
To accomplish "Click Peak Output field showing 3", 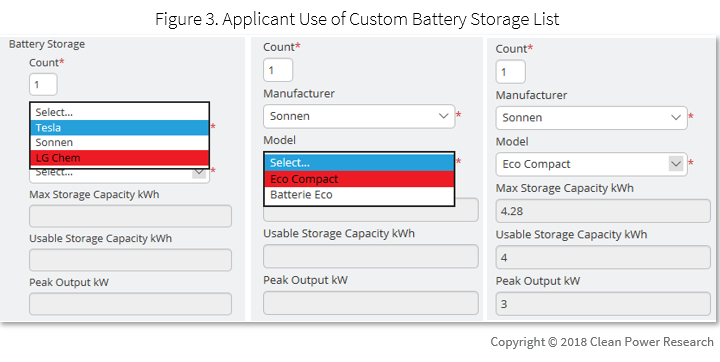I will click(x=603, y=304).
